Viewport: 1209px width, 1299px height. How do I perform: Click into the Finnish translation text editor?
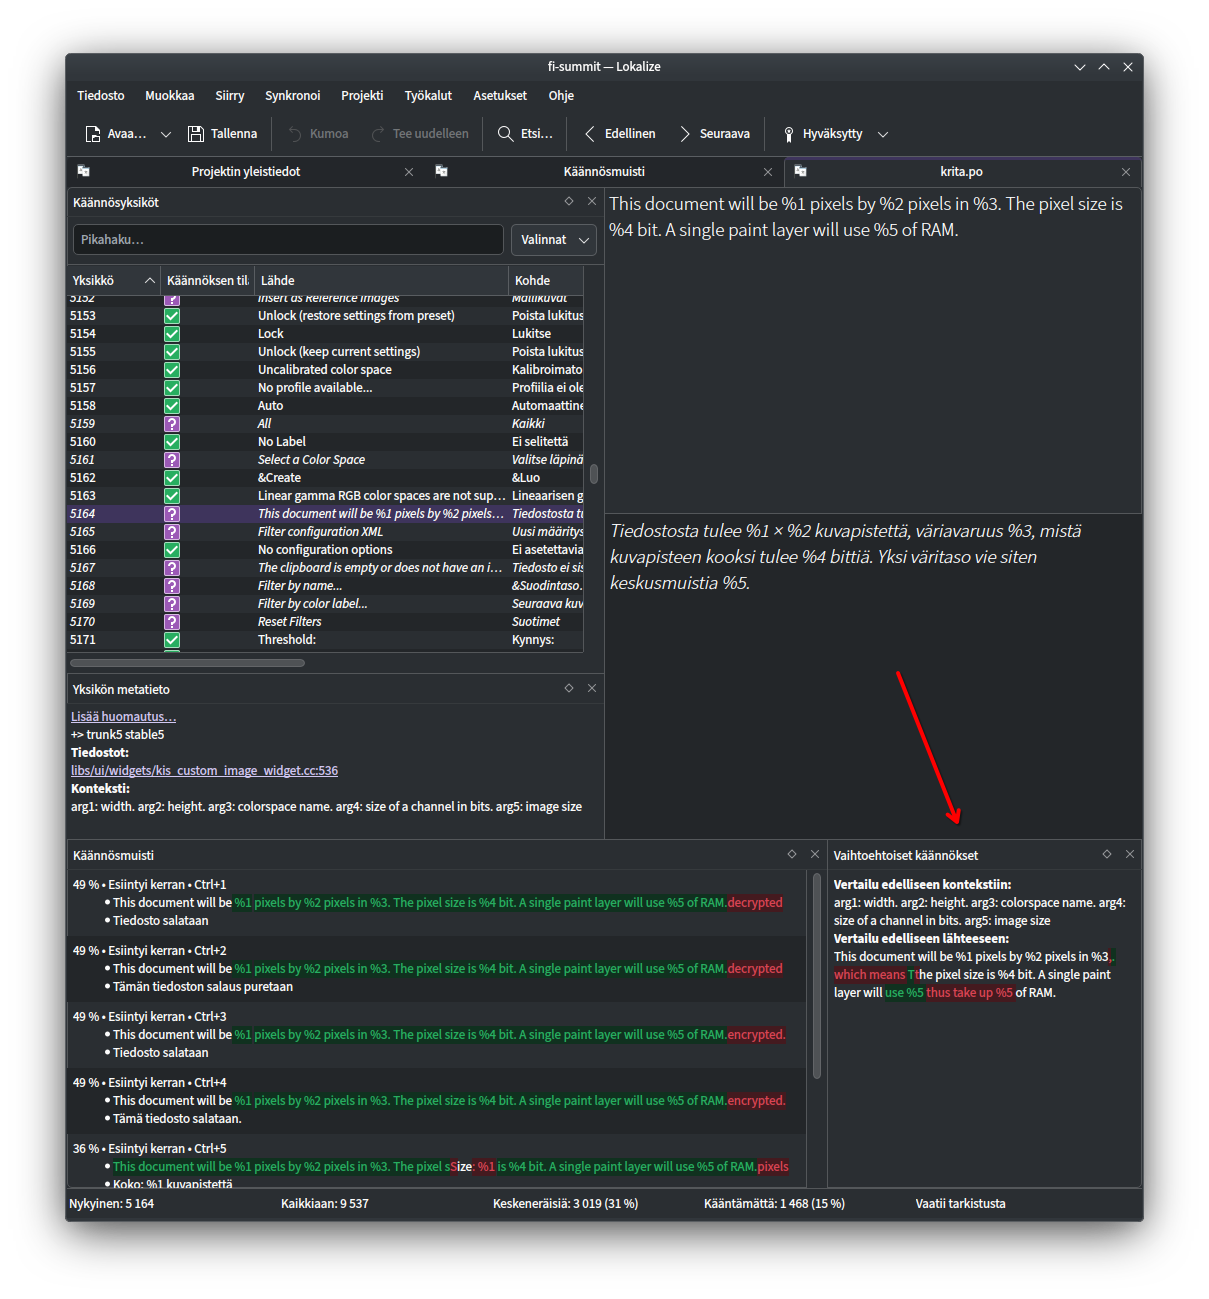coord(873,676)
